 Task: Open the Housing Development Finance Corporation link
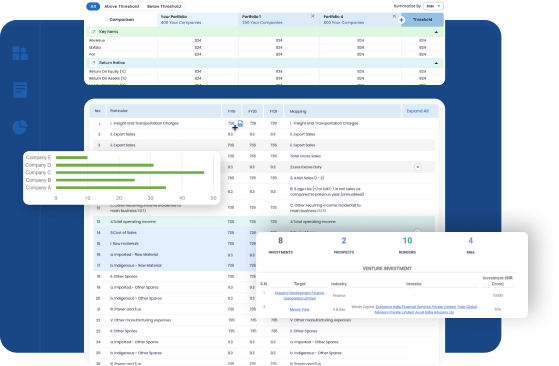[x=299, y=295]
